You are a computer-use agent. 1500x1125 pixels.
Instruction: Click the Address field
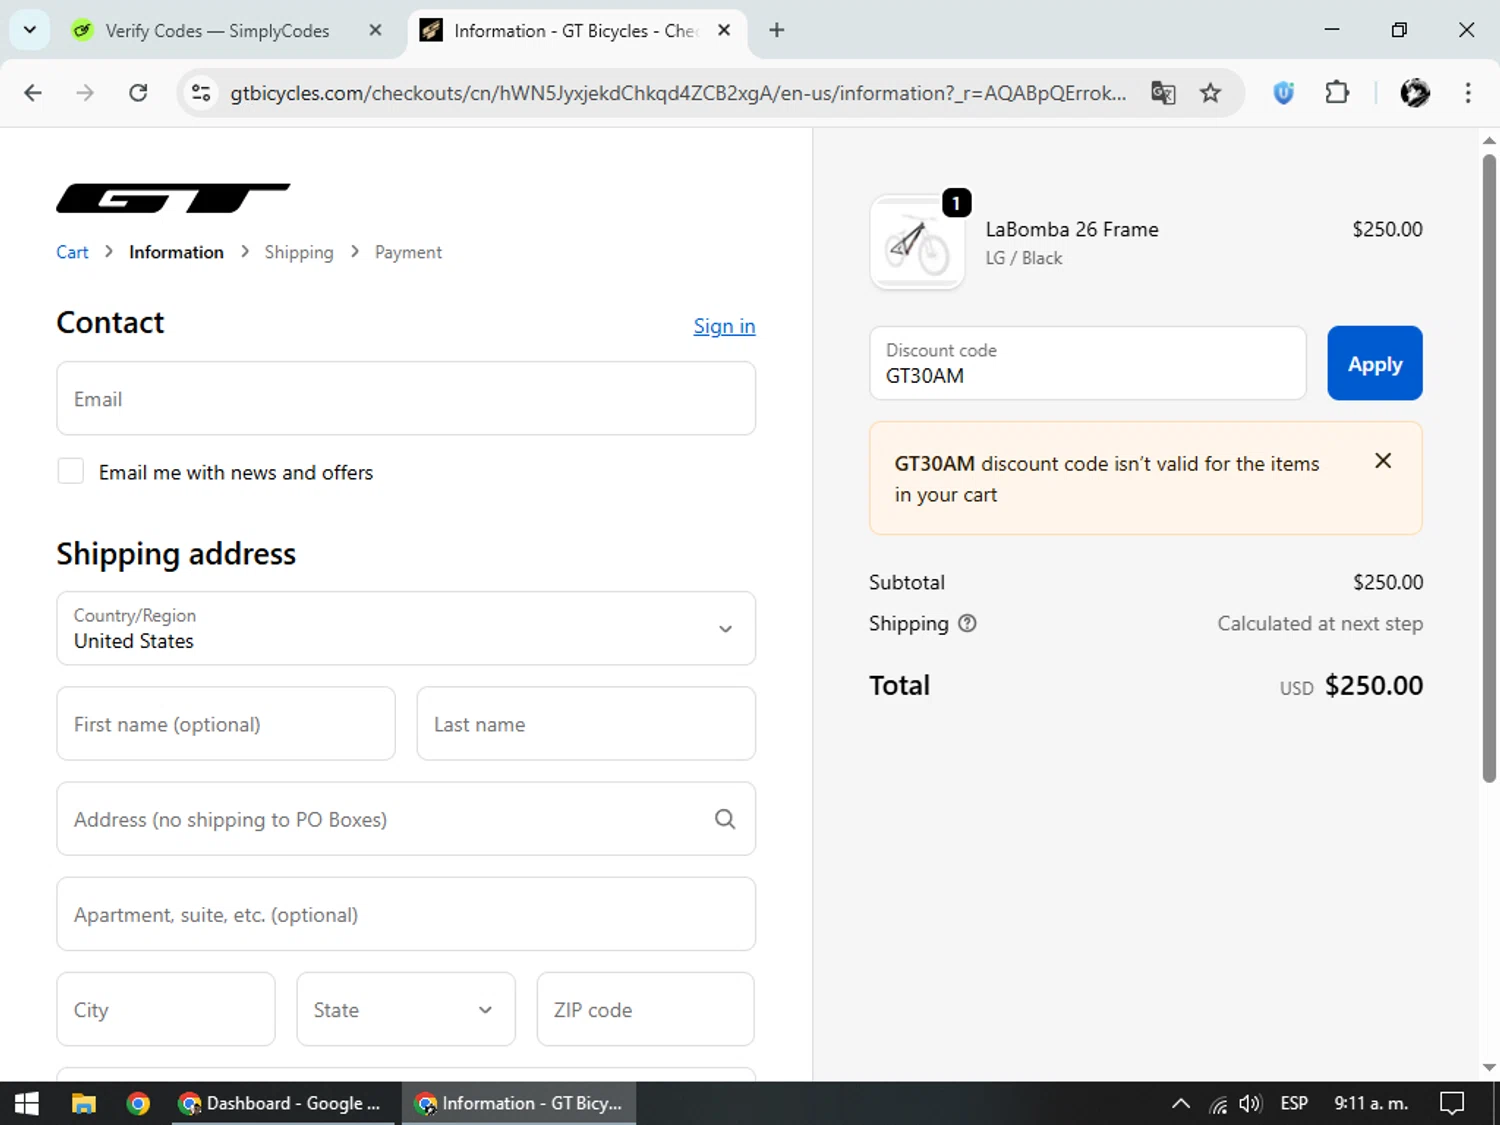click(406, 819)
